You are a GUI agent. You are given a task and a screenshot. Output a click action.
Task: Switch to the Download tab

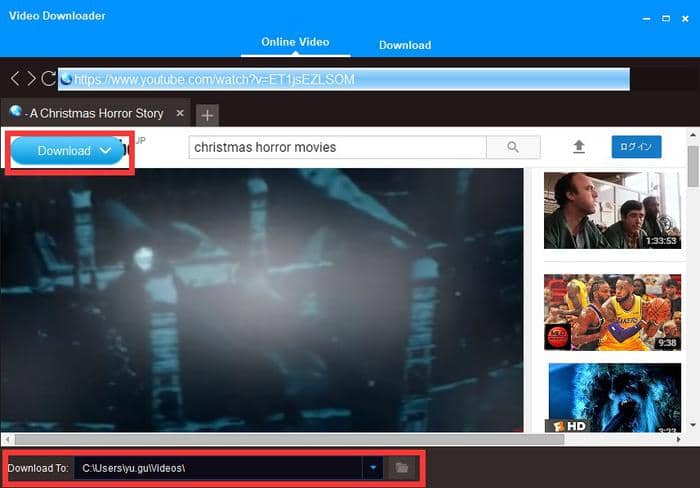(x=405, y=45)
